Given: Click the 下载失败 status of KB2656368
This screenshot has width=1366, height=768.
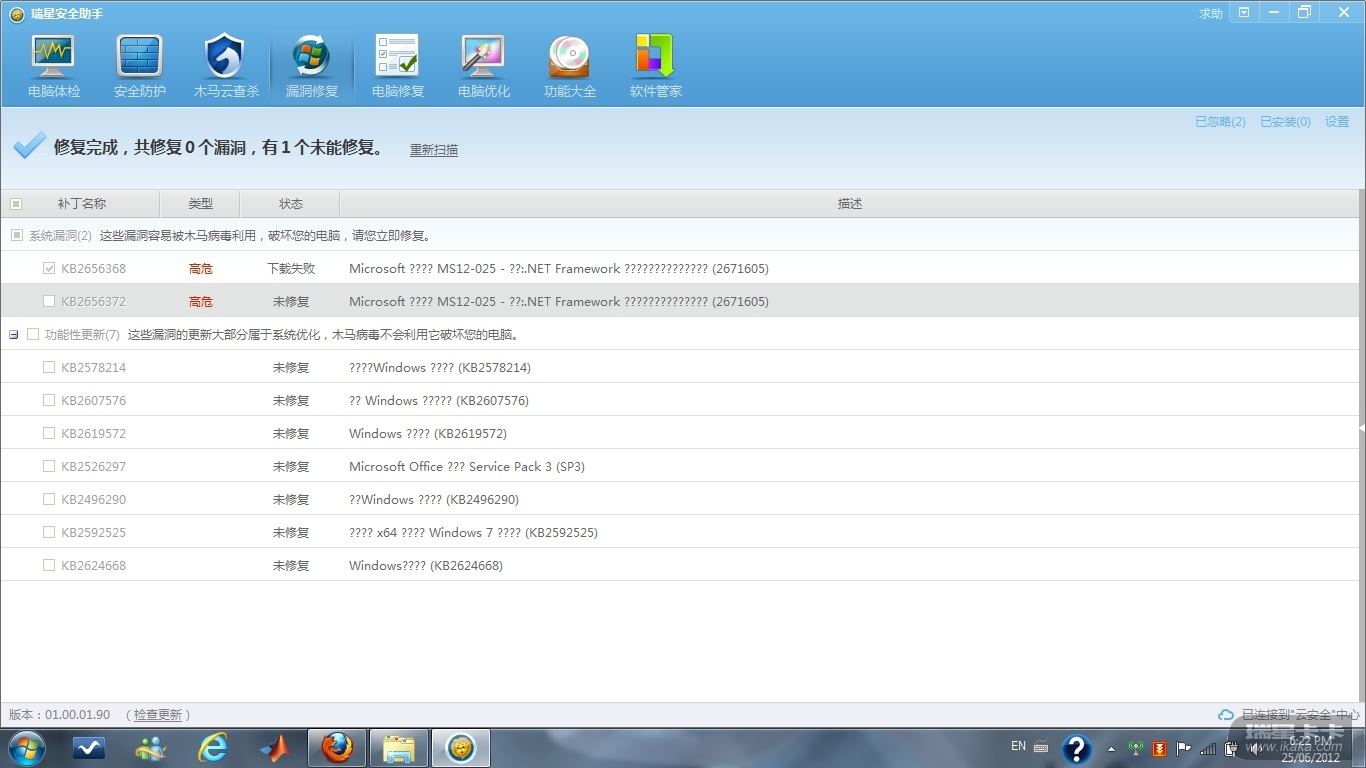Looking at the screenshot, I should click(291, 268).
